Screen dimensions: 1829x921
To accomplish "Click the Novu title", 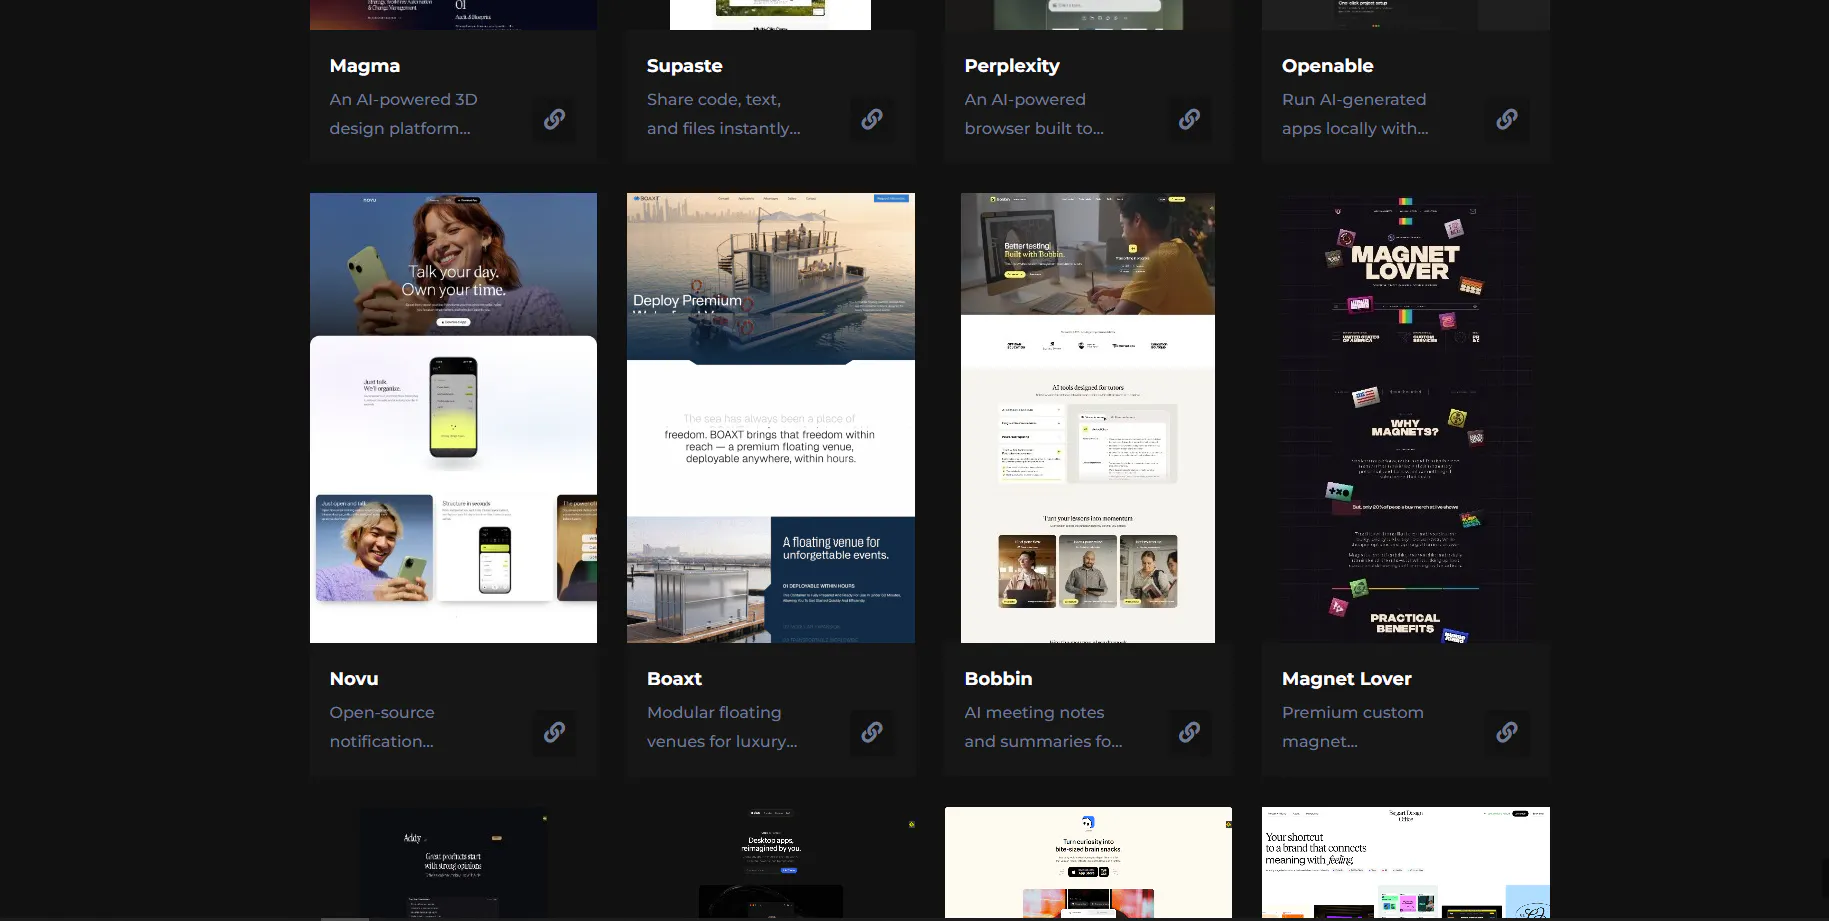I will pos(354,679).
